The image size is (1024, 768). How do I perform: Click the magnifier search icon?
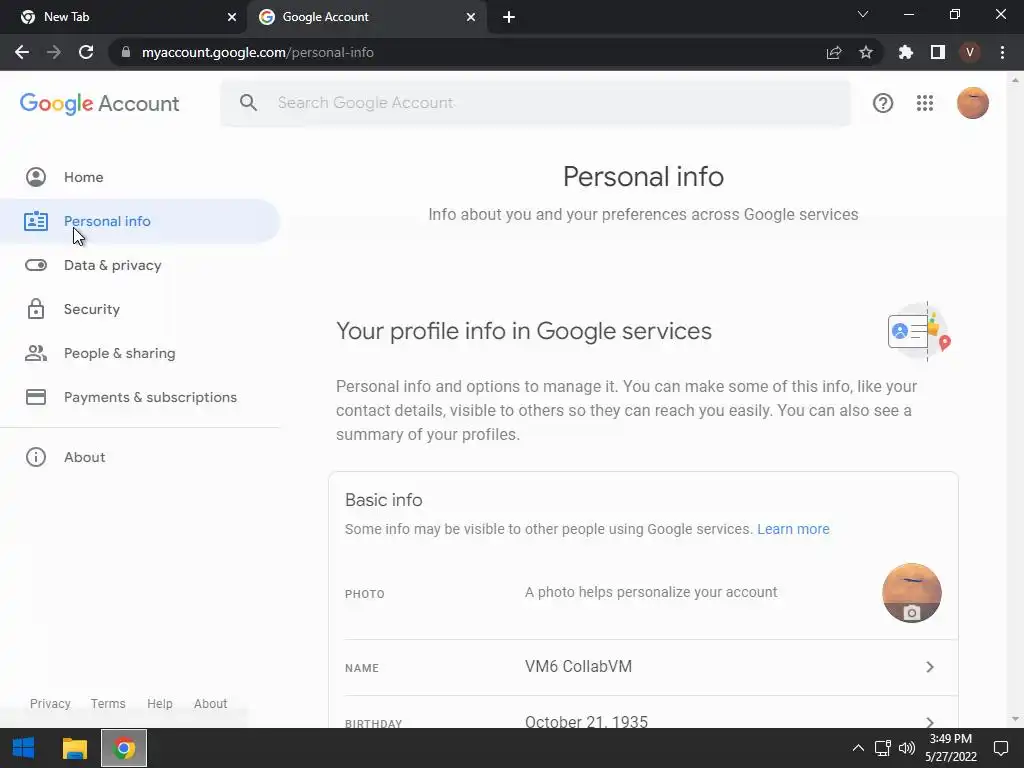(x=248, y=103)
